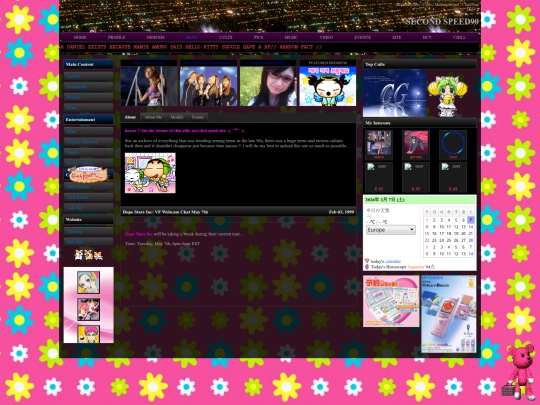
Task: Switch to the Models tab
Action: [x=177, y=117]
